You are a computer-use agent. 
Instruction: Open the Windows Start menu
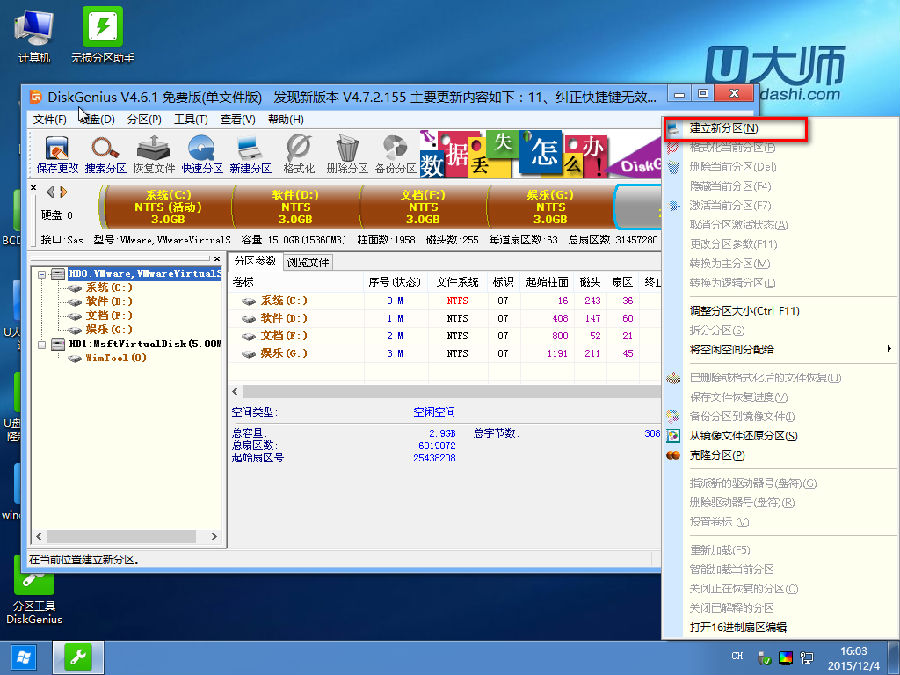[x=24, y=658]
